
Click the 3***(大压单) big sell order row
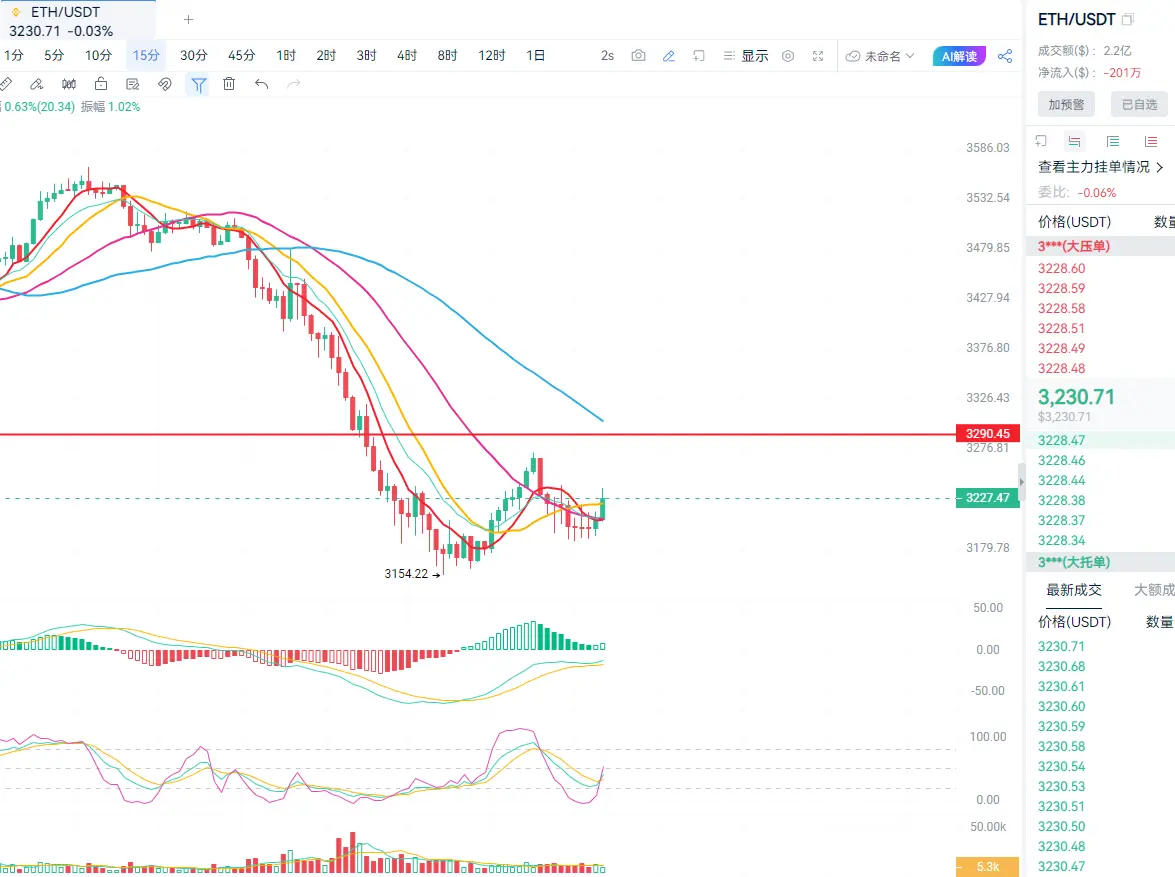pyautogui.click(x=1100, y=246)
